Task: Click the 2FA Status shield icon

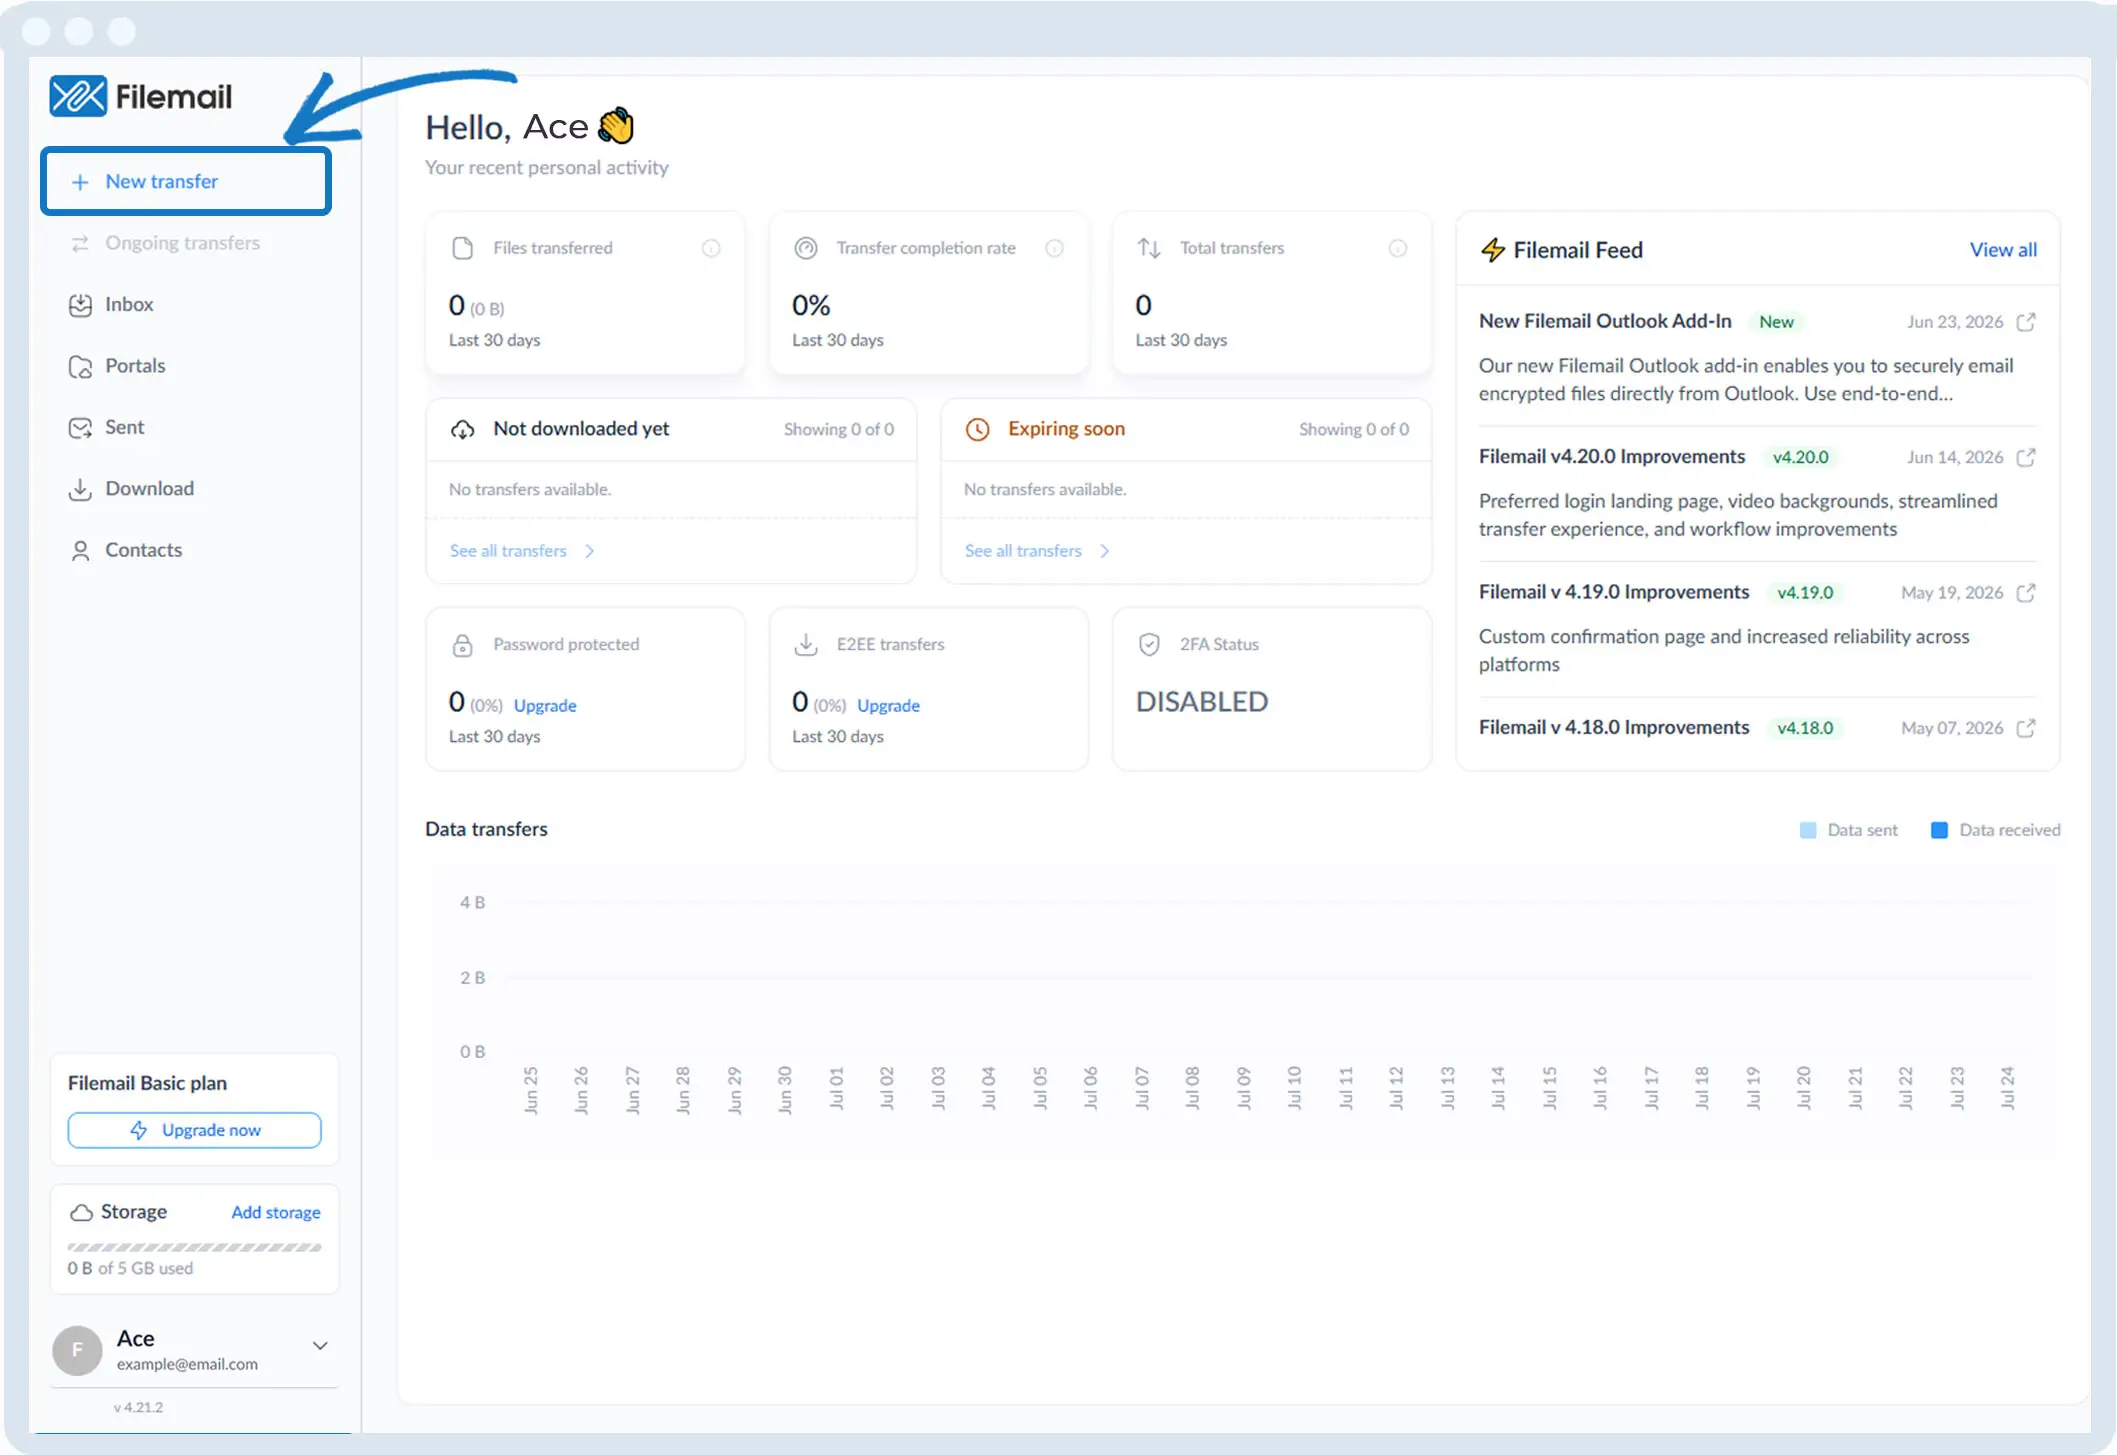Action: point(1149,645)
